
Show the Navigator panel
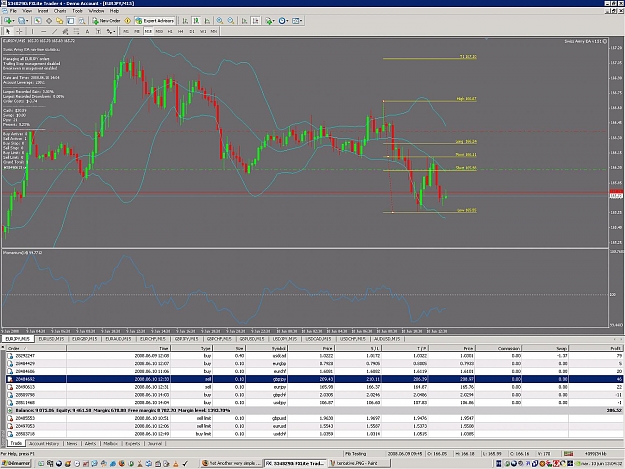click(59, 21)
